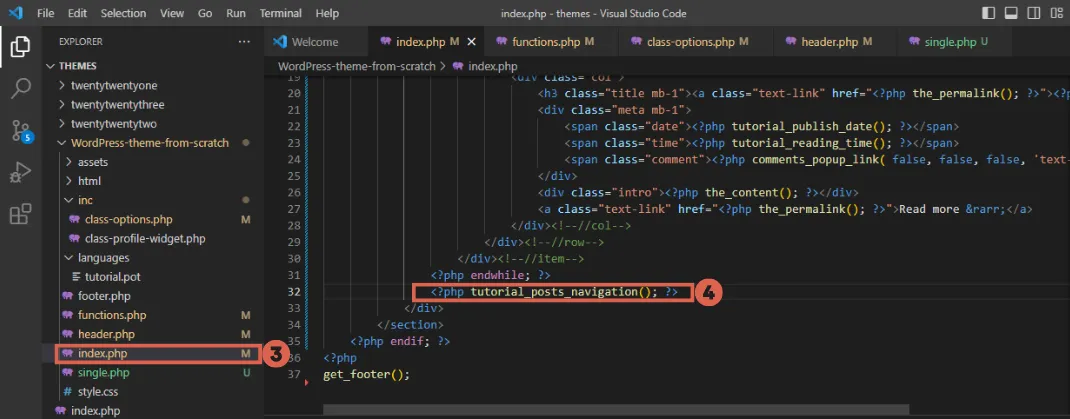
Task: Open Explorer more actions ellipsis menu
Action: pyautogui.click(x=244, y=42)
